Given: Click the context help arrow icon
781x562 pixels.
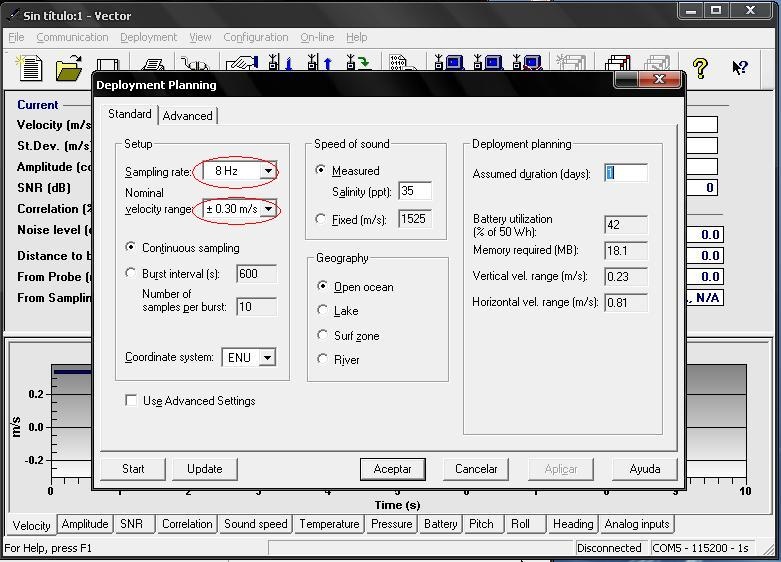Looking at the screenshot, I should (740, 68).
